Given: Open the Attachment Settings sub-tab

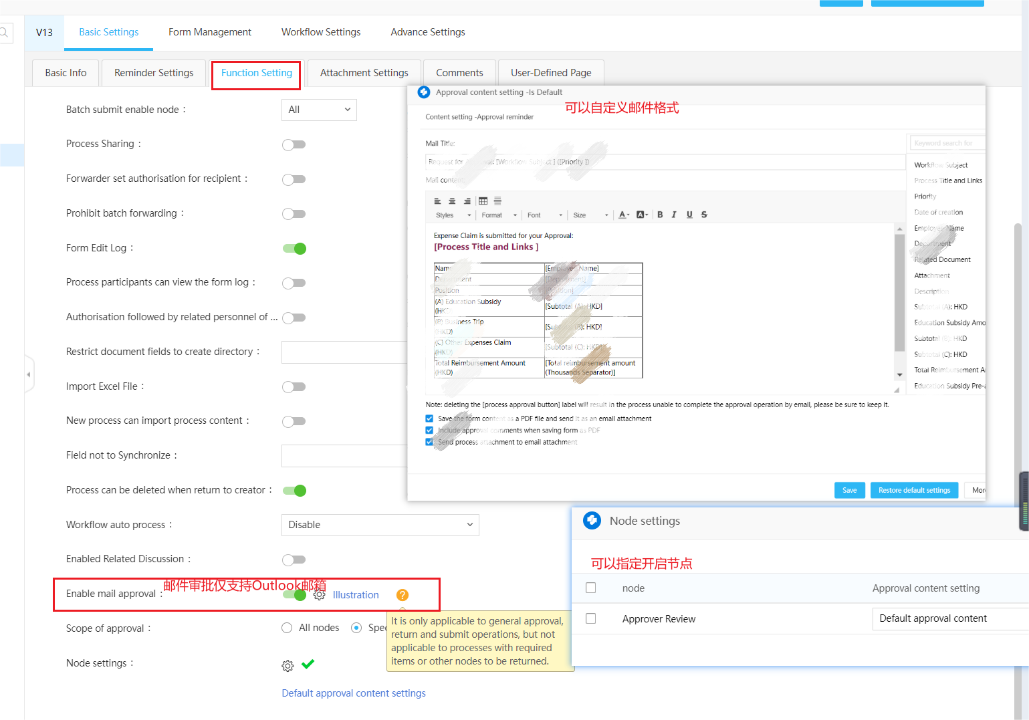Looking at the screenshot, I should click(x=364, y=73).
